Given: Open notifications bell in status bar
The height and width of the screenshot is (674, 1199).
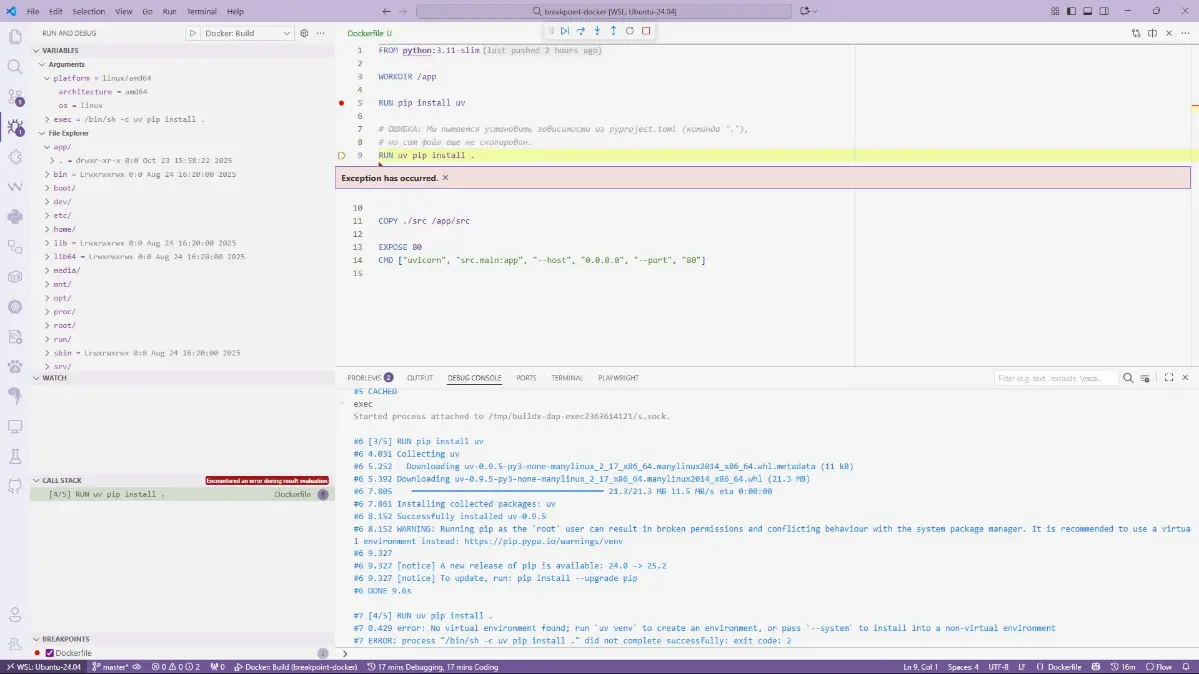Looking at the screenshot, I should tap(1186, 667).
